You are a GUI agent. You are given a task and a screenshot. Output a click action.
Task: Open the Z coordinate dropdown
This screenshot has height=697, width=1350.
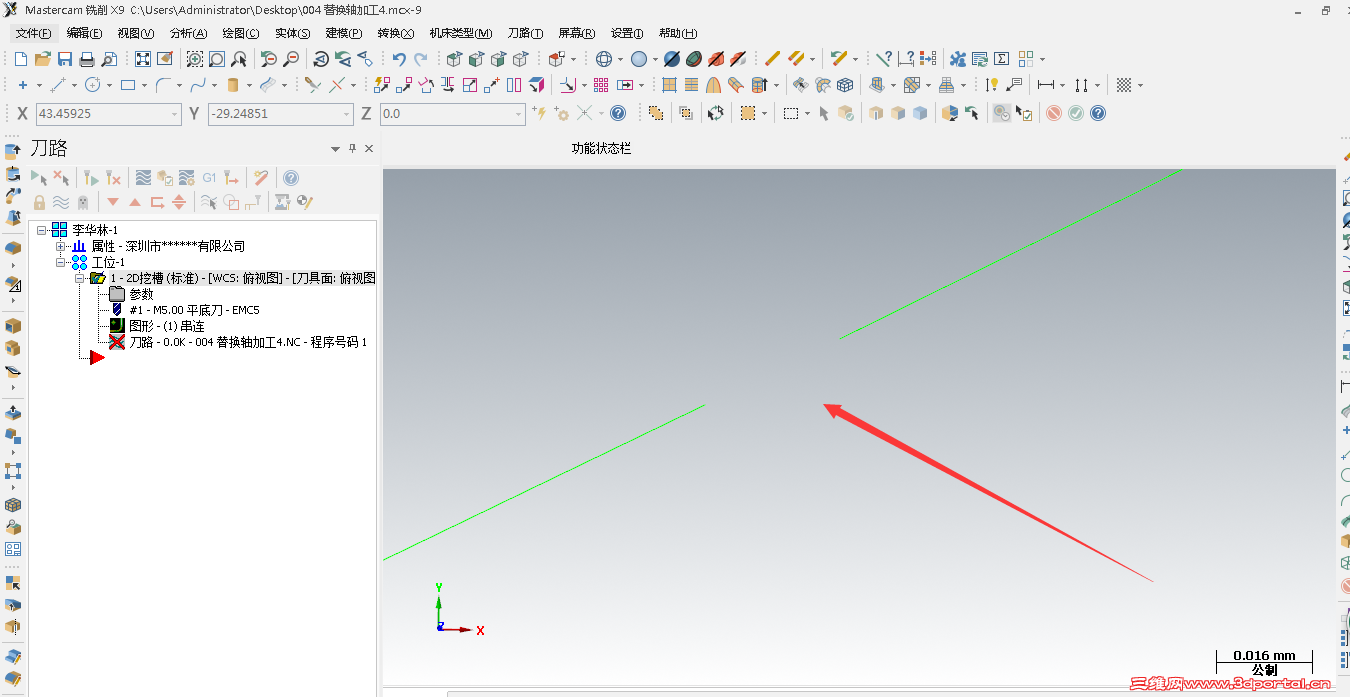pos(519,114)
